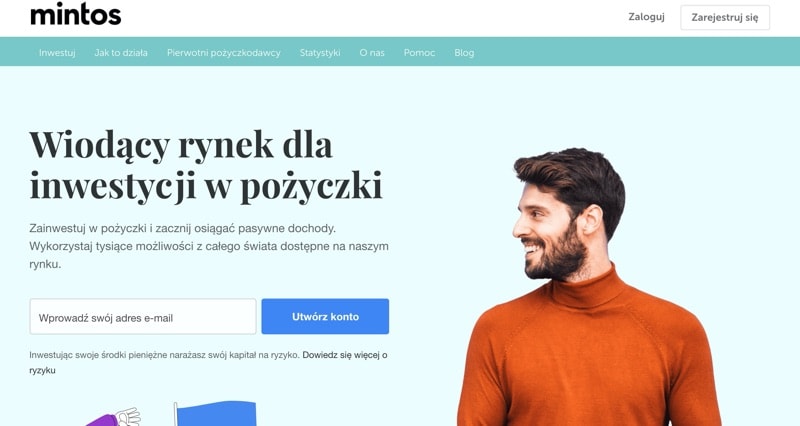Open the Statystyki navigation item
The height and width of the screenshot is (426, 800).
320,53
